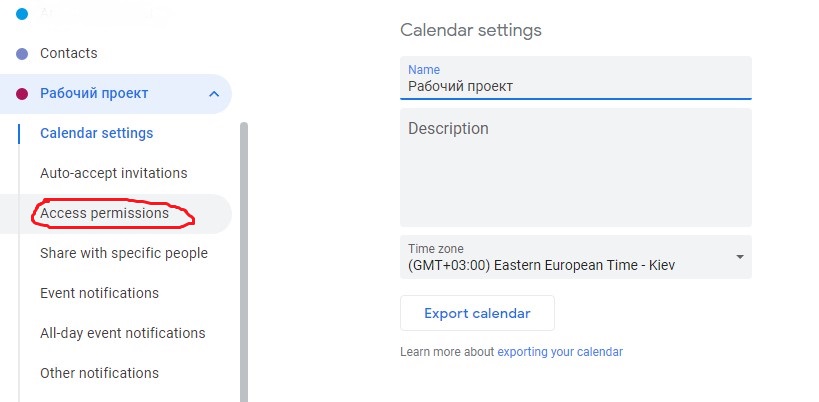Image resolution: width=819 pixels, height=402 pixels.
Task: Go to Other notifications section
Action: click(99, 373)
